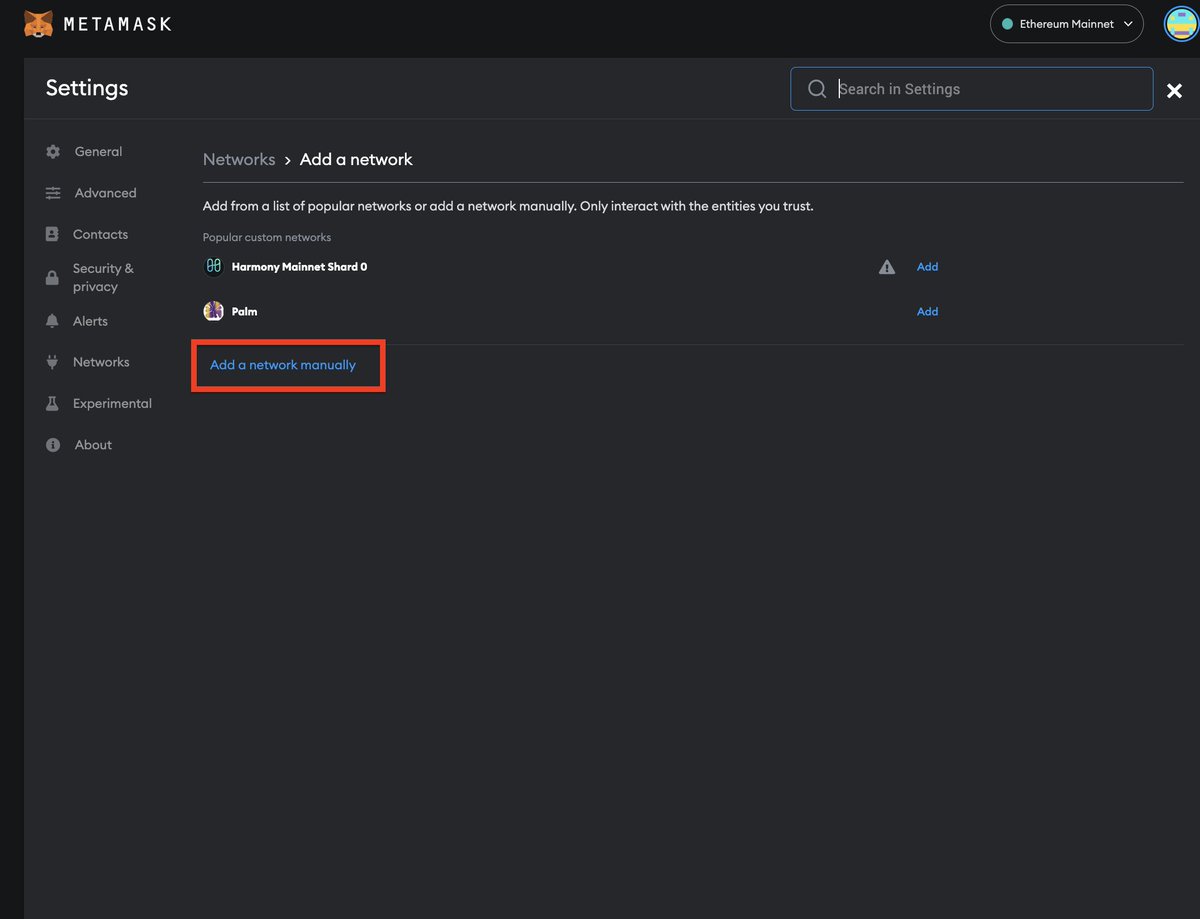Click the warning triangle beside Harmony Mainnet
This screenshot has width=1200, height=919.
(x=887, y=266)
